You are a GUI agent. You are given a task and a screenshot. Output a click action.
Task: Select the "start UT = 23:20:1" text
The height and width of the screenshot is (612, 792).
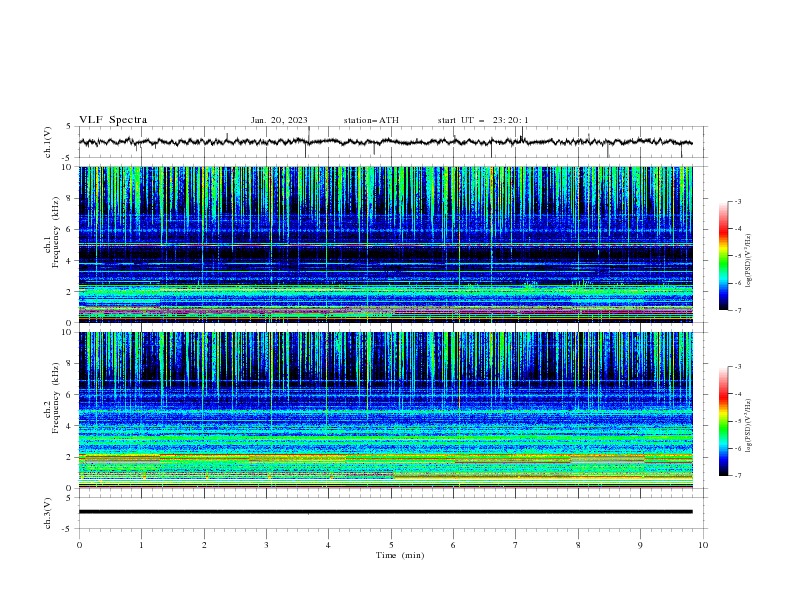[483, 120]
